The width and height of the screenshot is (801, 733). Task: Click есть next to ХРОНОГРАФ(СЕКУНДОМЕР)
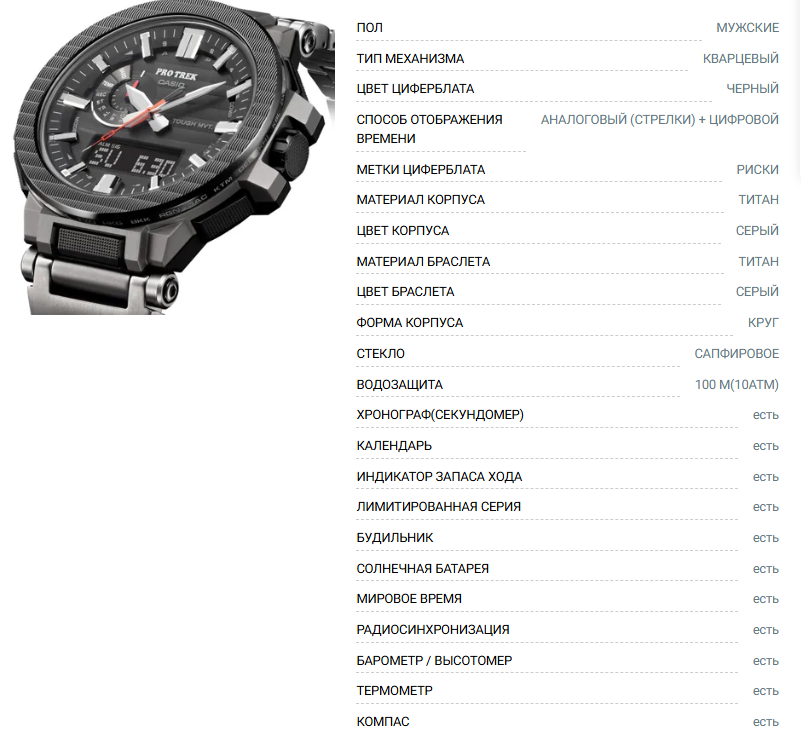[x=766, y=415]
